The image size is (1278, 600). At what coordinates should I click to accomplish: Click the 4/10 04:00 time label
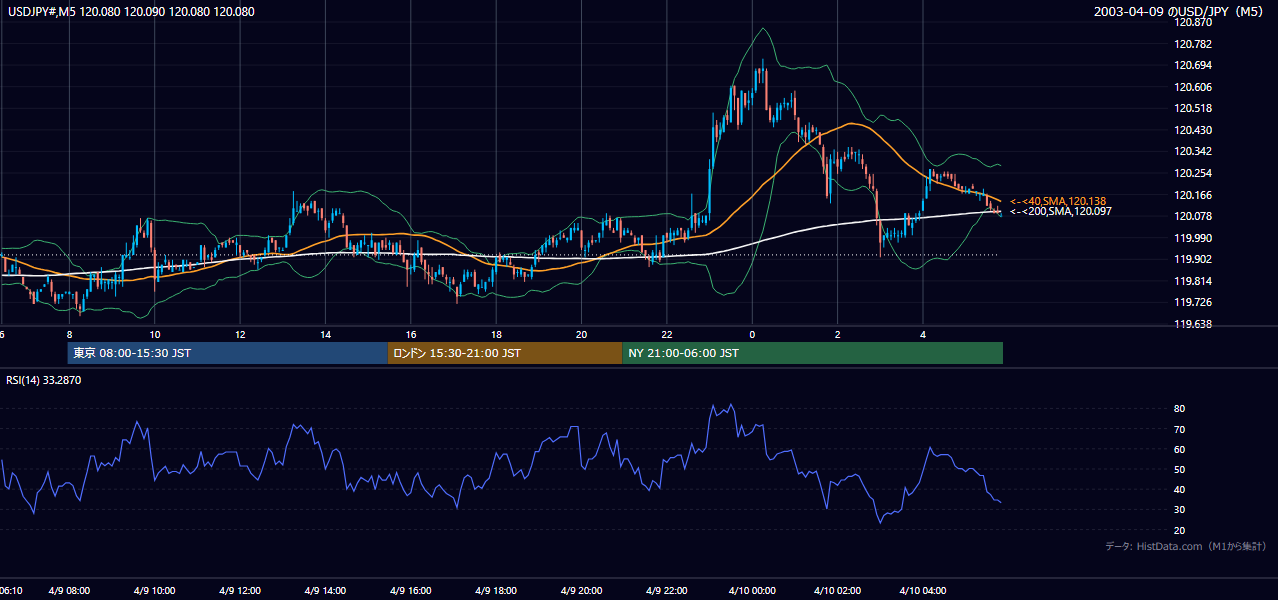[923, 591]
